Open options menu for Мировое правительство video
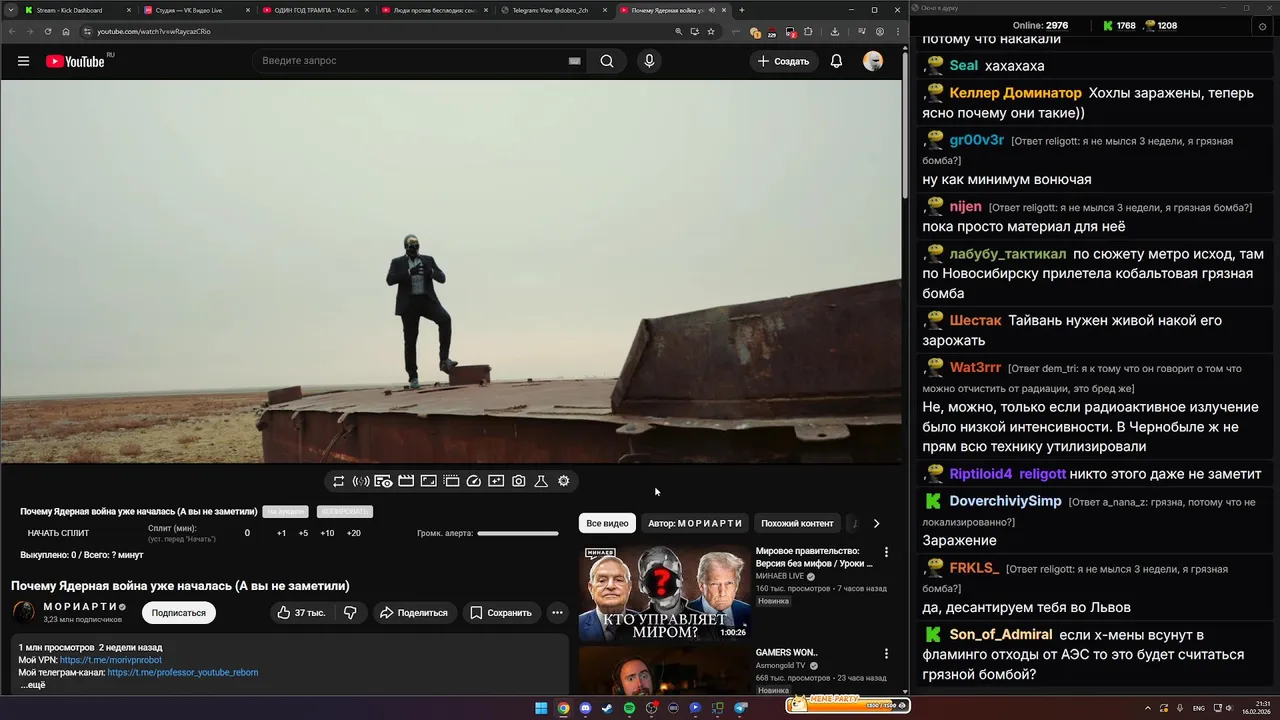The width and height of the screenshot is (1280, 720). pyautogui.click(x=886, y=552)
